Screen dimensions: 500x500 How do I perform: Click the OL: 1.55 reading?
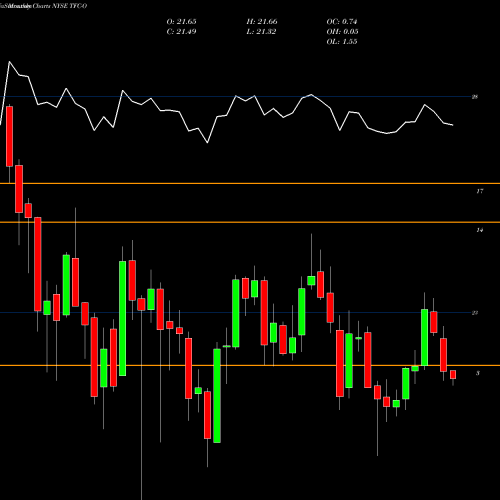[342, 42]
